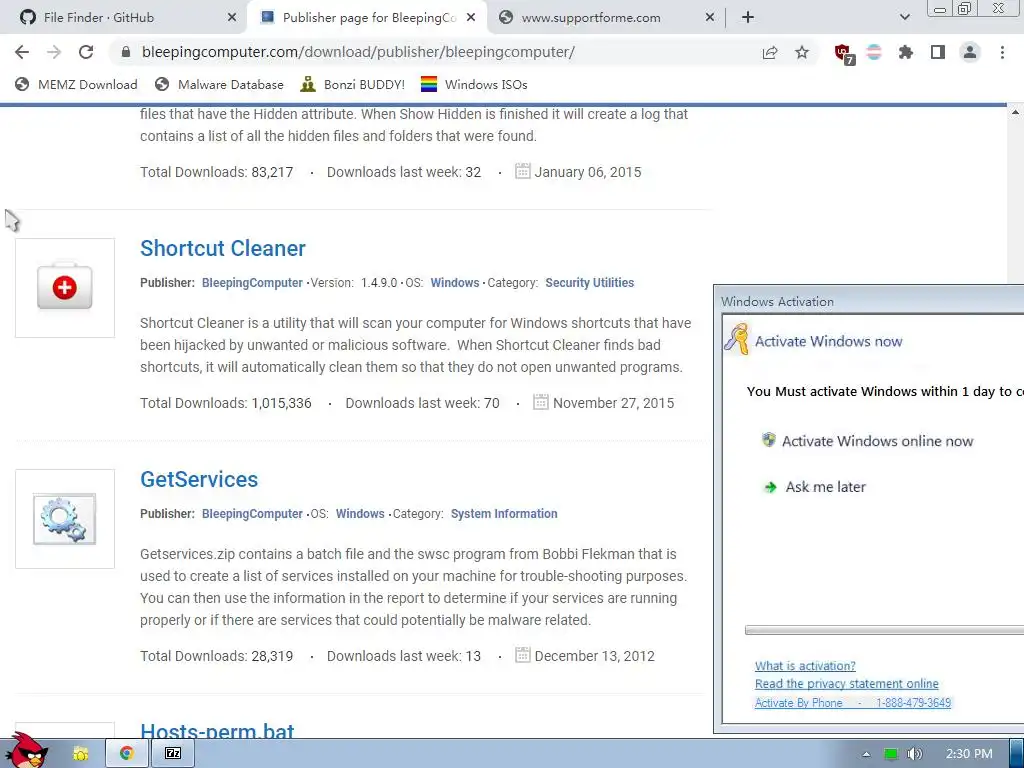Open the Chrome profile avatar
This screenshot has width=1024, height=768.
(x=970, y=52)
